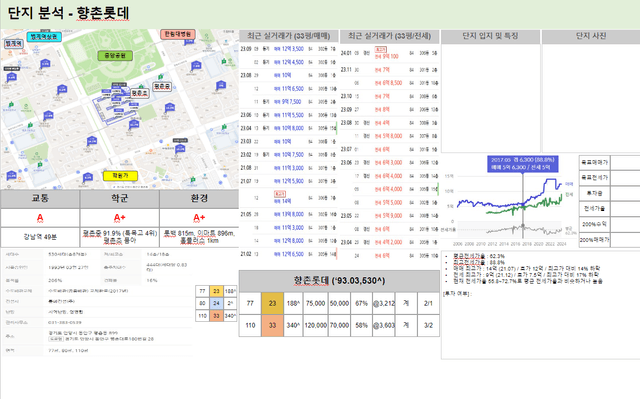
Task: Click the 범계역 station label on the map
Action: (x=13, y=44)
